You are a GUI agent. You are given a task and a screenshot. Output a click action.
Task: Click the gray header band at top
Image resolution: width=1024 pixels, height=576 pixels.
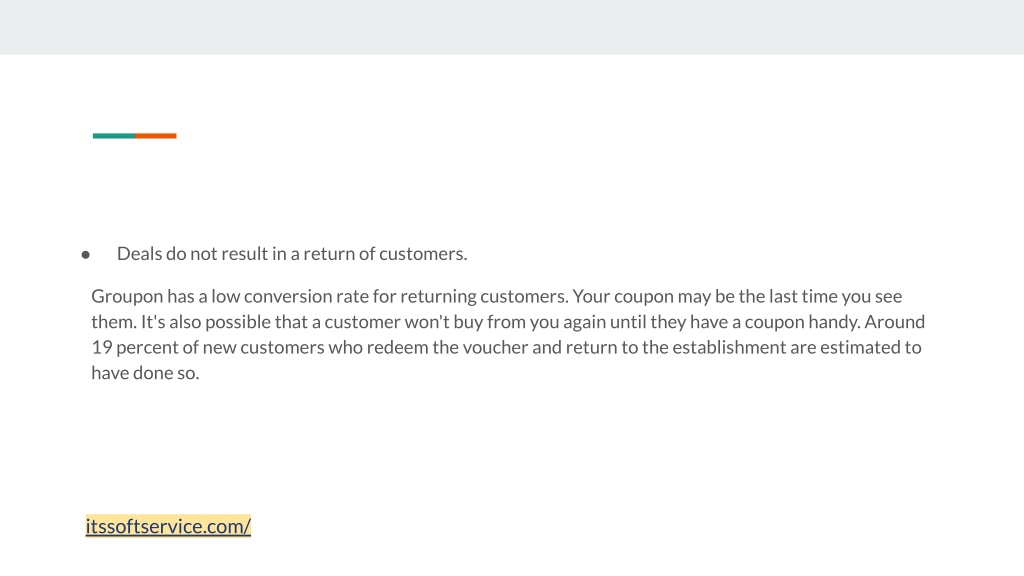coord(512,27)
